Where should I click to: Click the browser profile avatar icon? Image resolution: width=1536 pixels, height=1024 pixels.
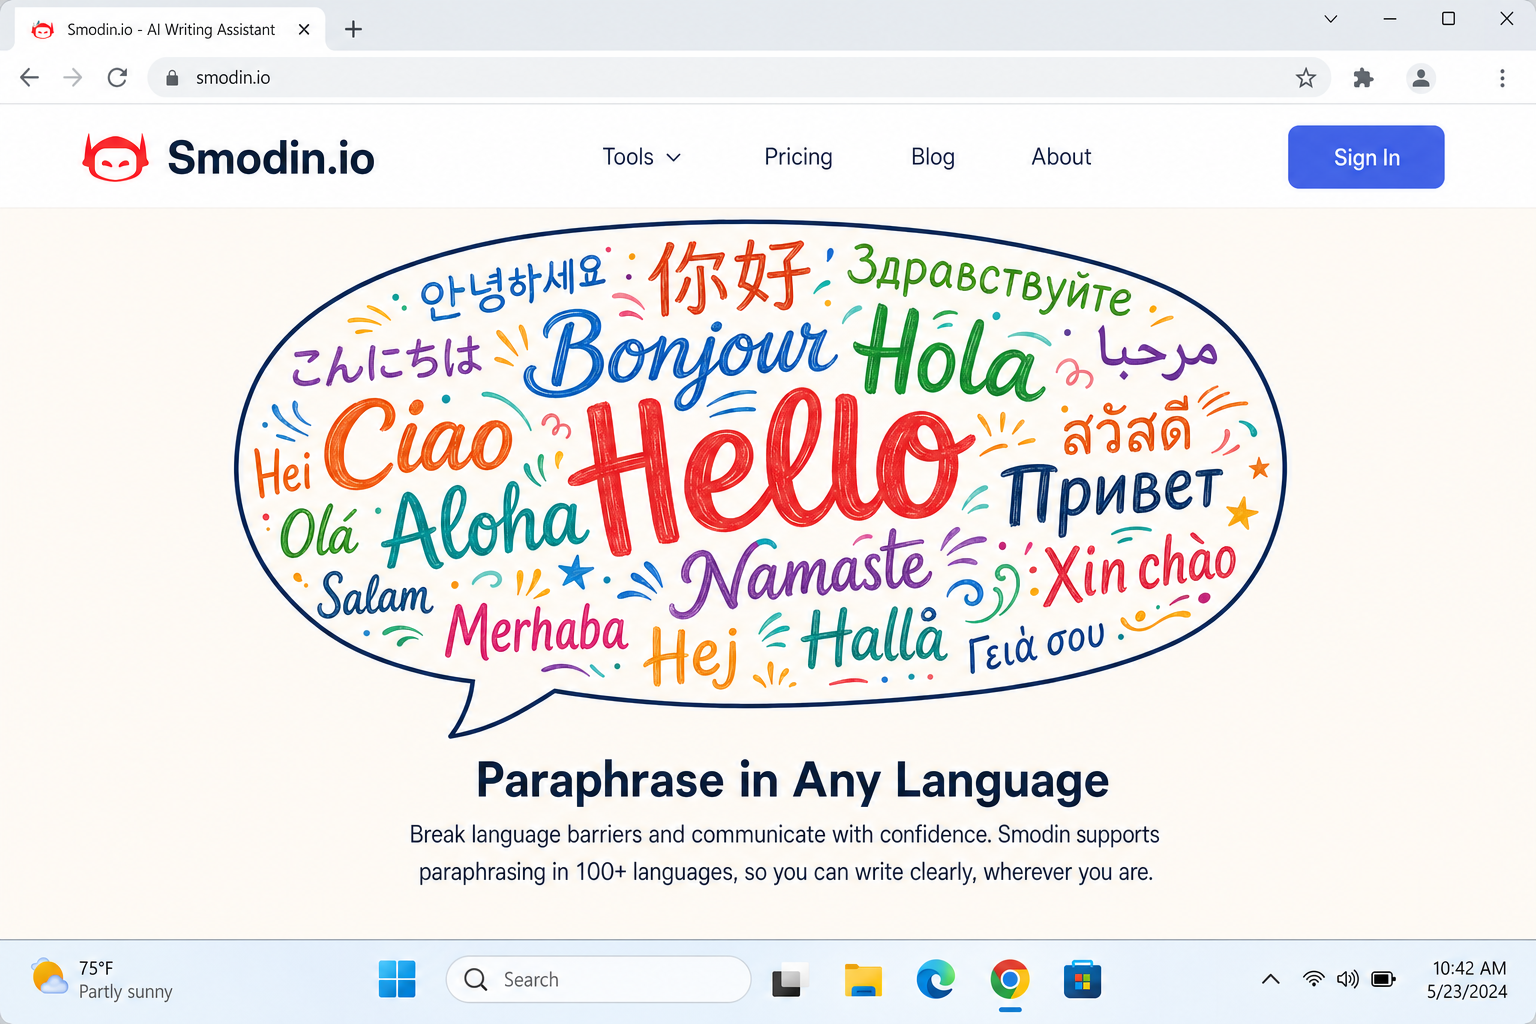pyautogui.click(x=1421, y=77)
